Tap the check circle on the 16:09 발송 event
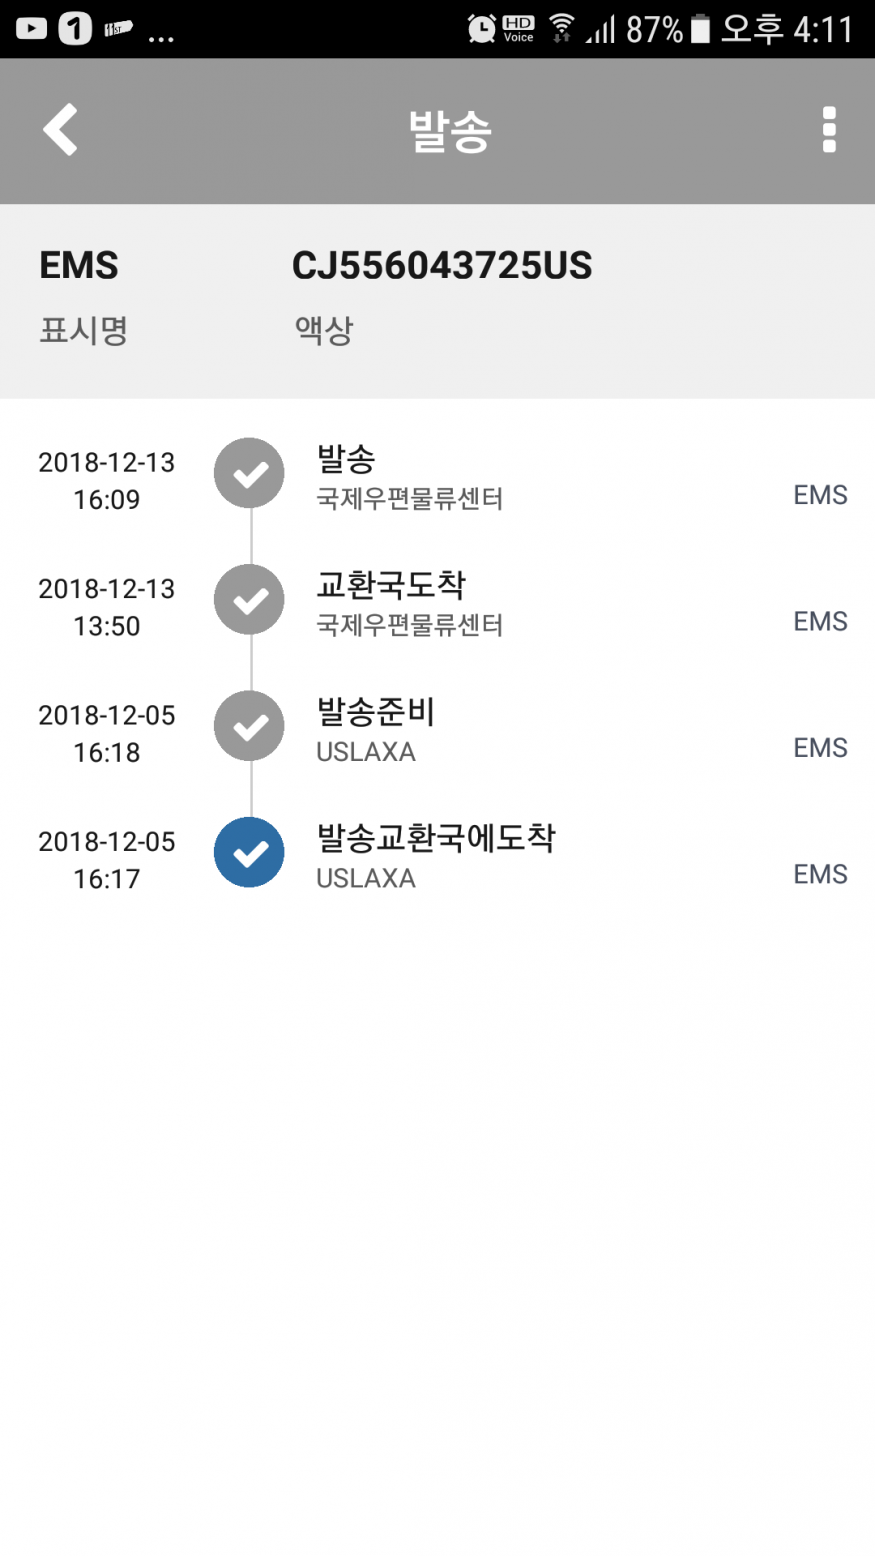Viewport: 875px width, 1556px height. click(x=249, y=473)
